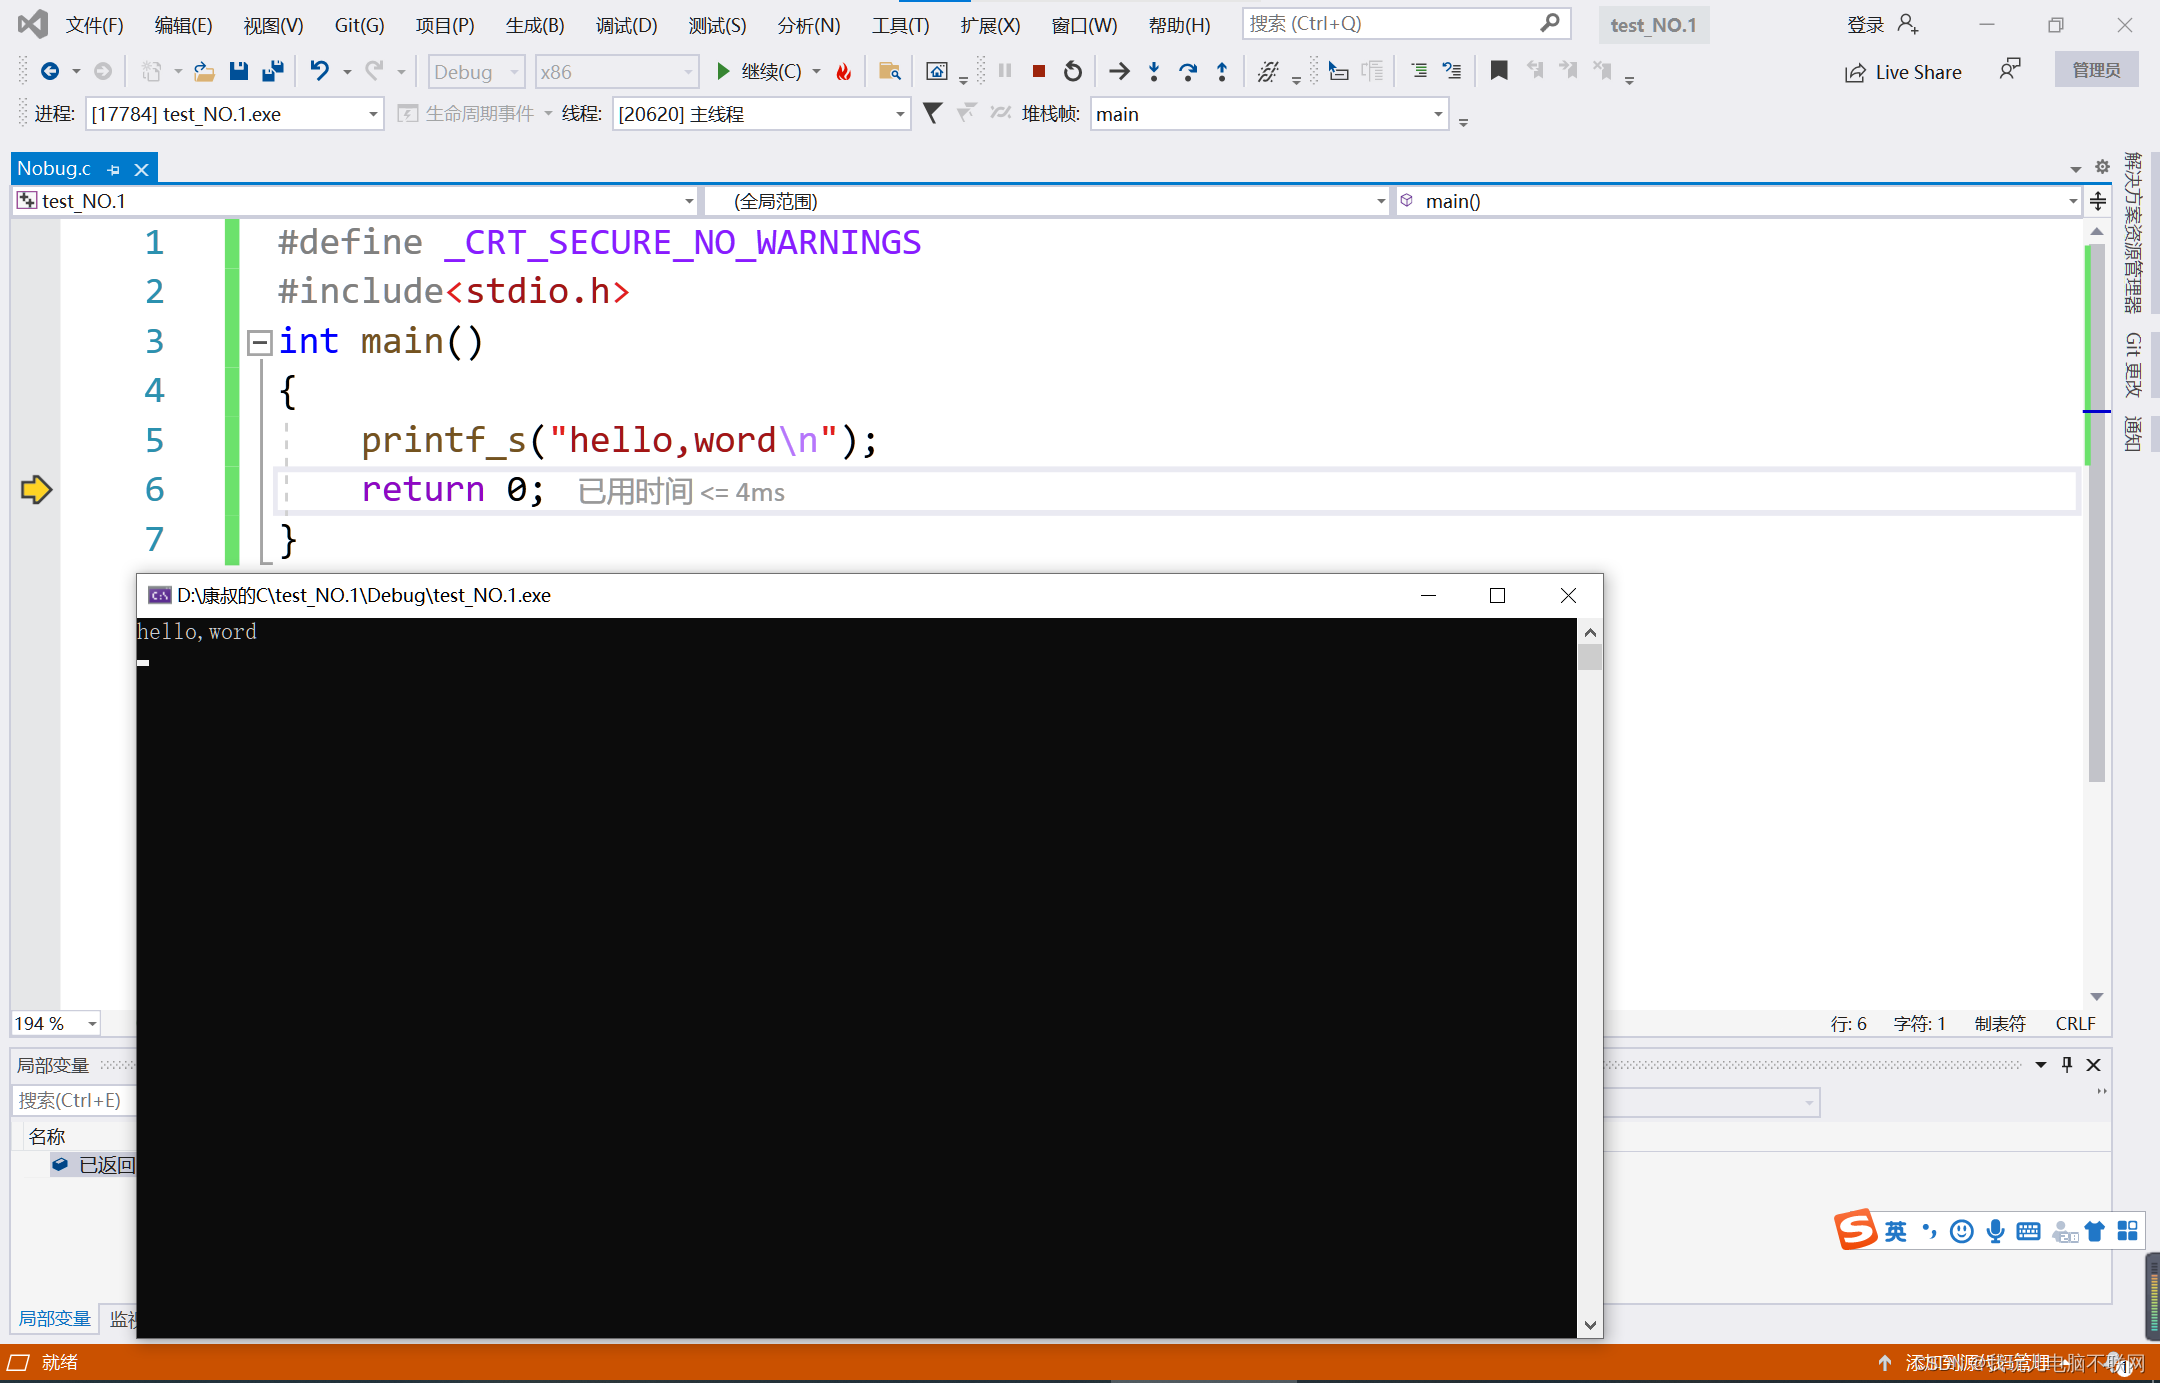This screenshot has width=2160, height=1383.
Task: Click the Stop Debugging red square
Action: click(1039, 71)
